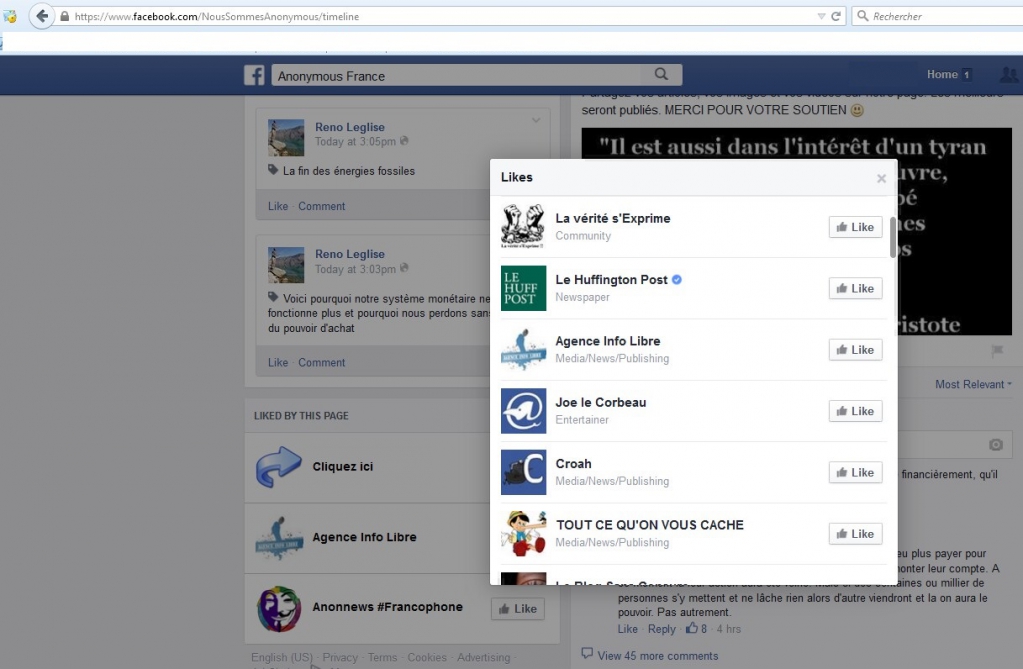This screenshot has width=1023, height=669.
Task: Open the Privacy footer link
Action: 340,657
